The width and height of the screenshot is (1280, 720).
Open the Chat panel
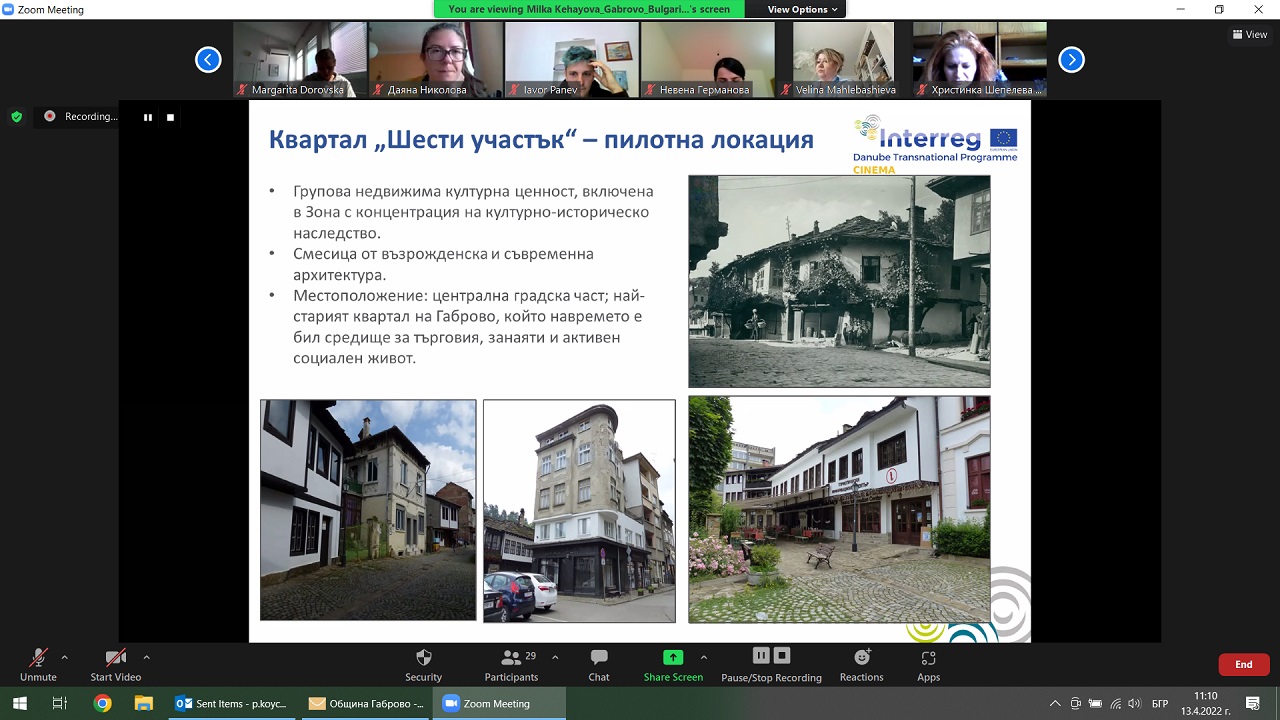(x=598, y=664)
